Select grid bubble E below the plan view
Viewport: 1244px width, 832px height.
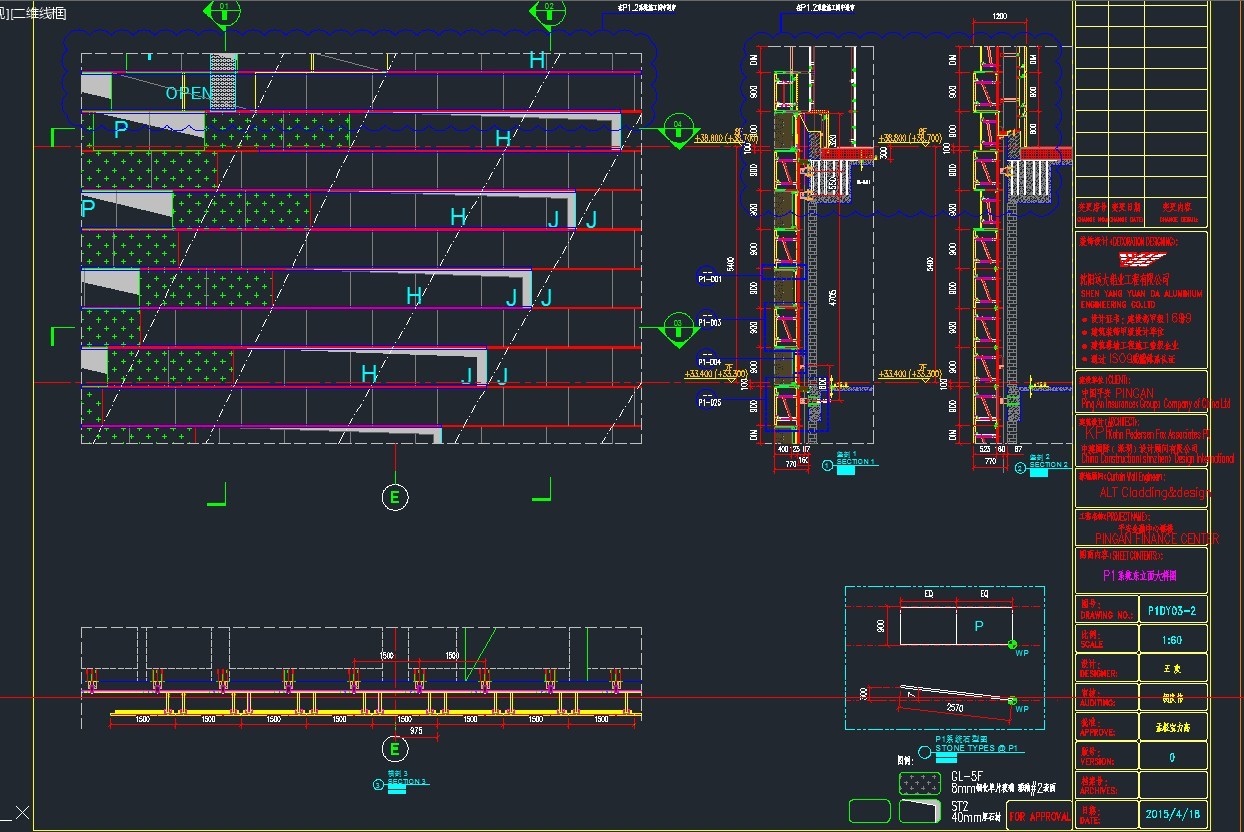coord(396,749)
